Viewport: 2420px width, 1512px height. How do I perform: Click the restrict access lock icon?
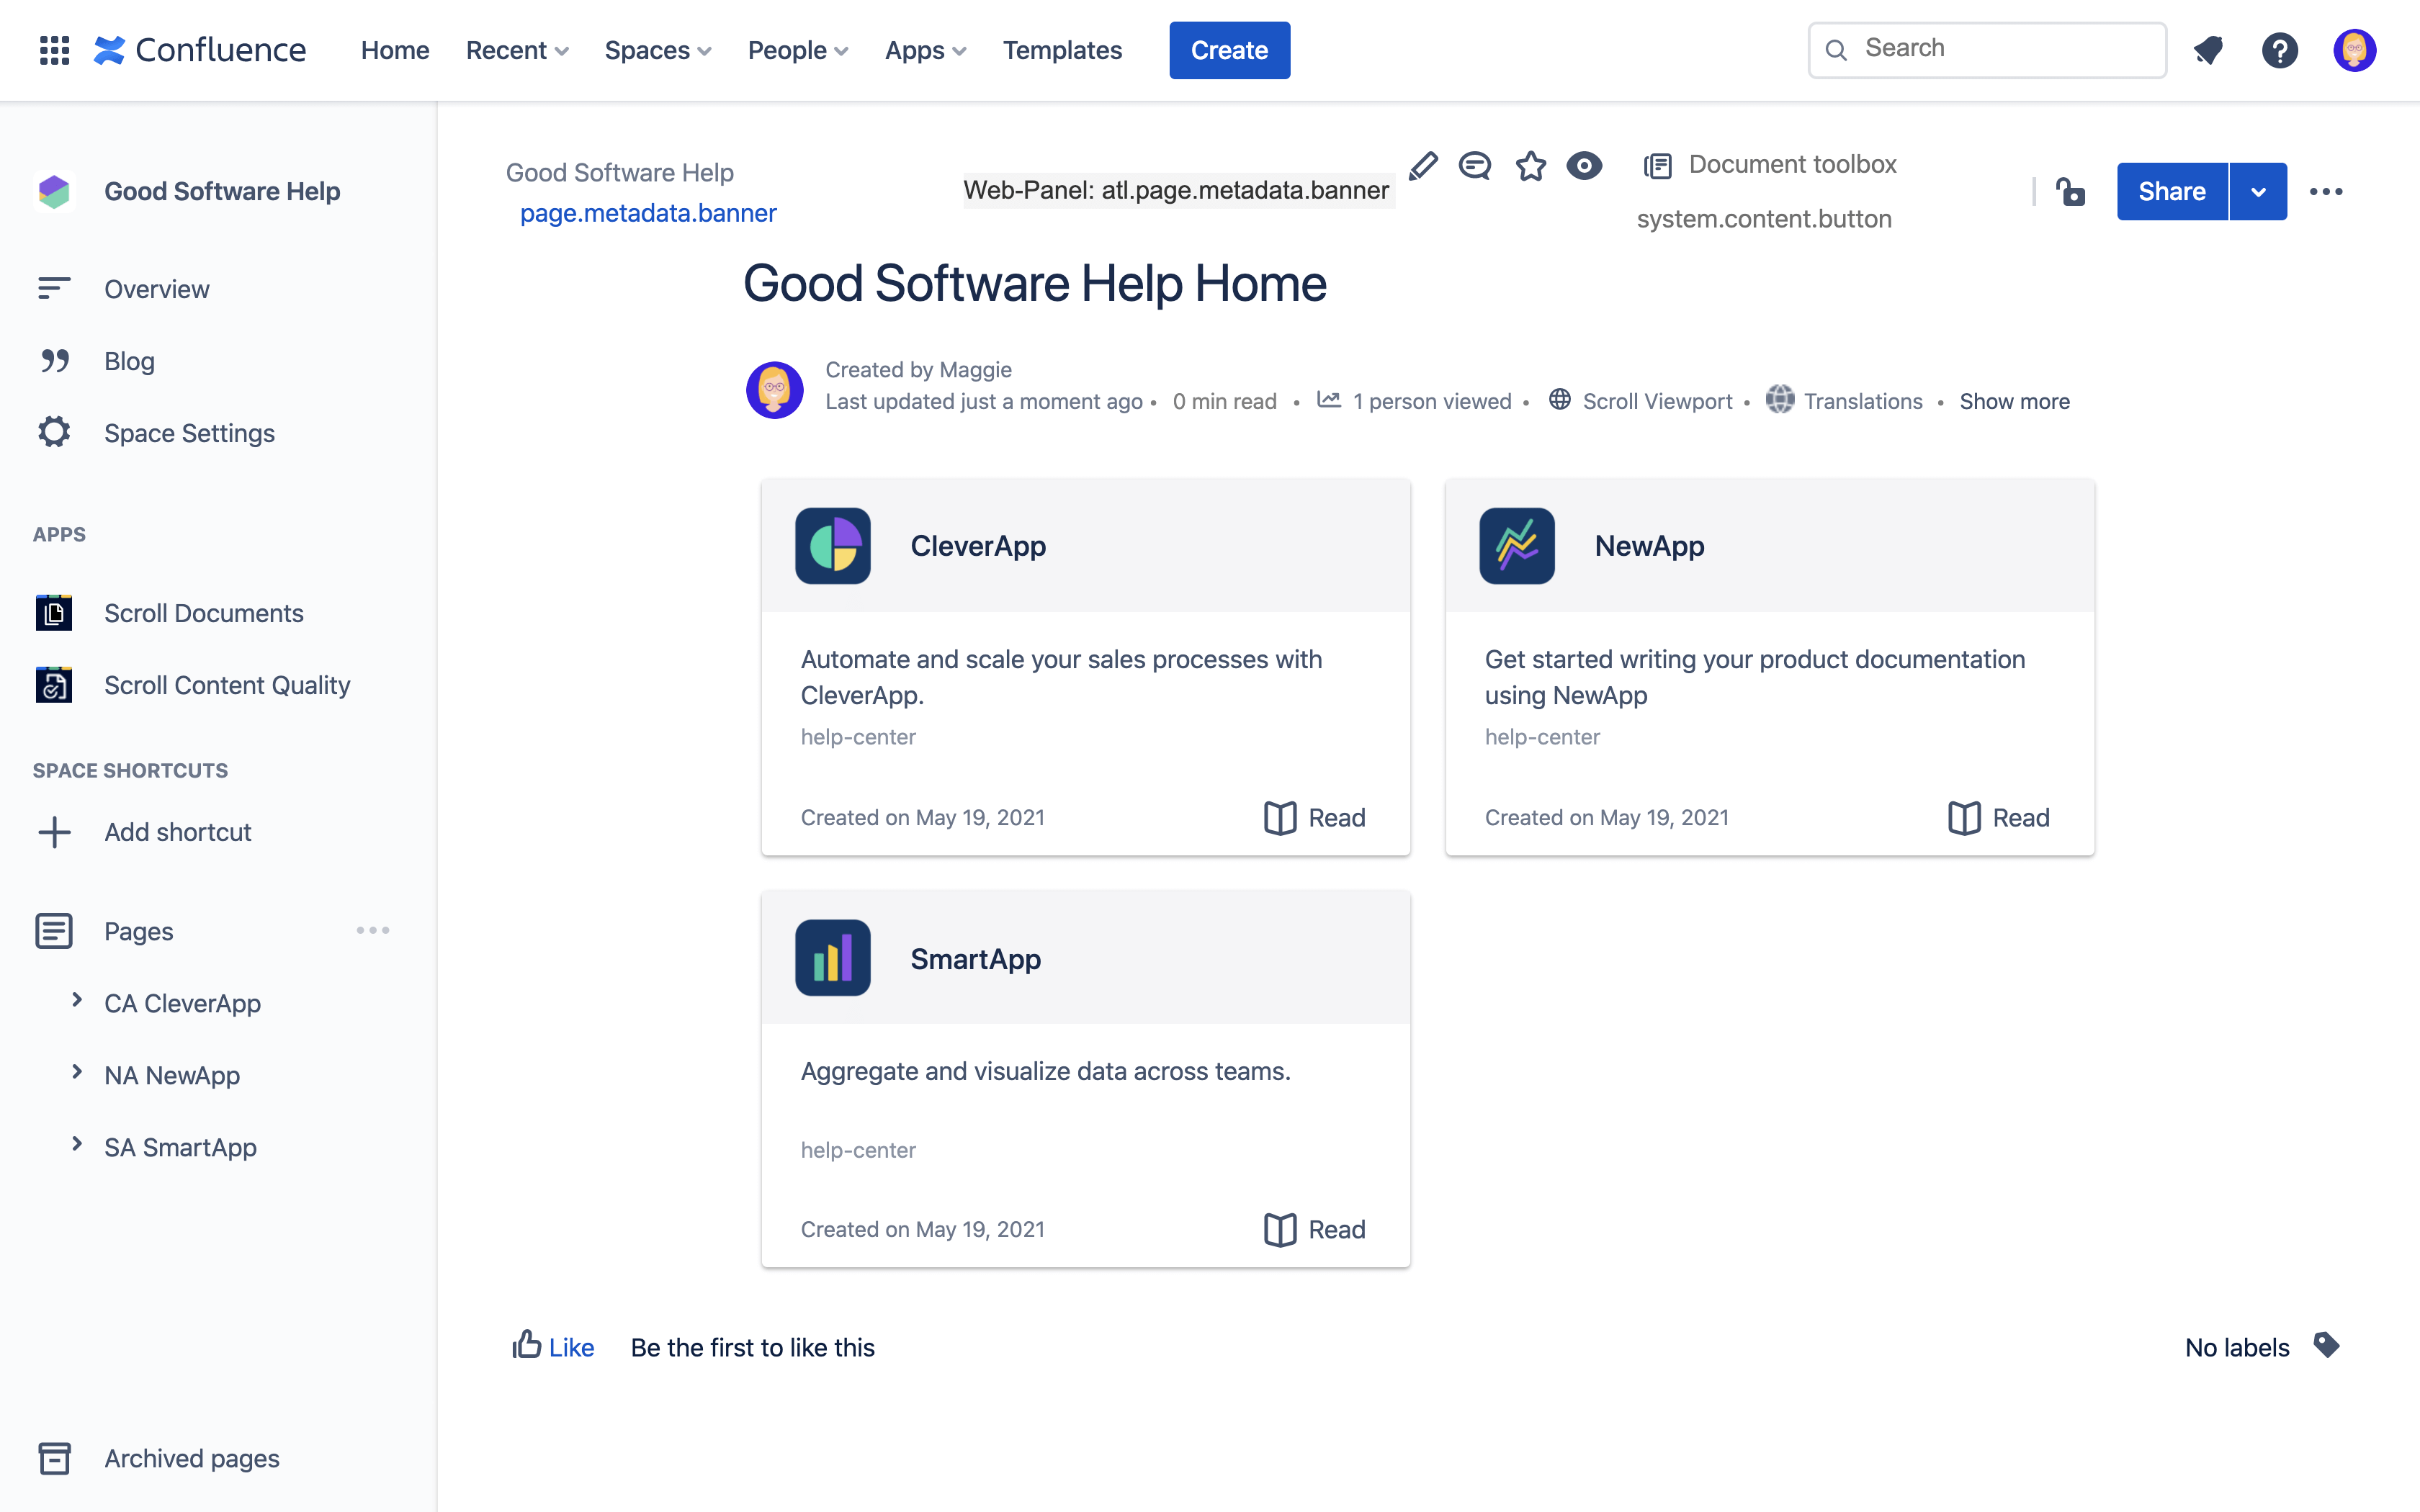tap(2070, 192)
